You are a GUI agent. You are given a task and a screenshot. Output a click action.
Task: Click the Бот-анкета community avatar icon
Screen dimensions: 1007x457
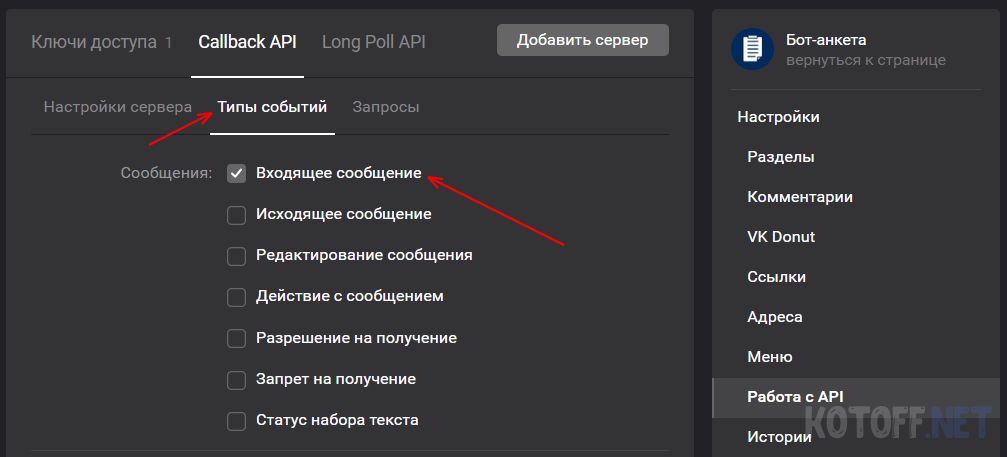752,49
